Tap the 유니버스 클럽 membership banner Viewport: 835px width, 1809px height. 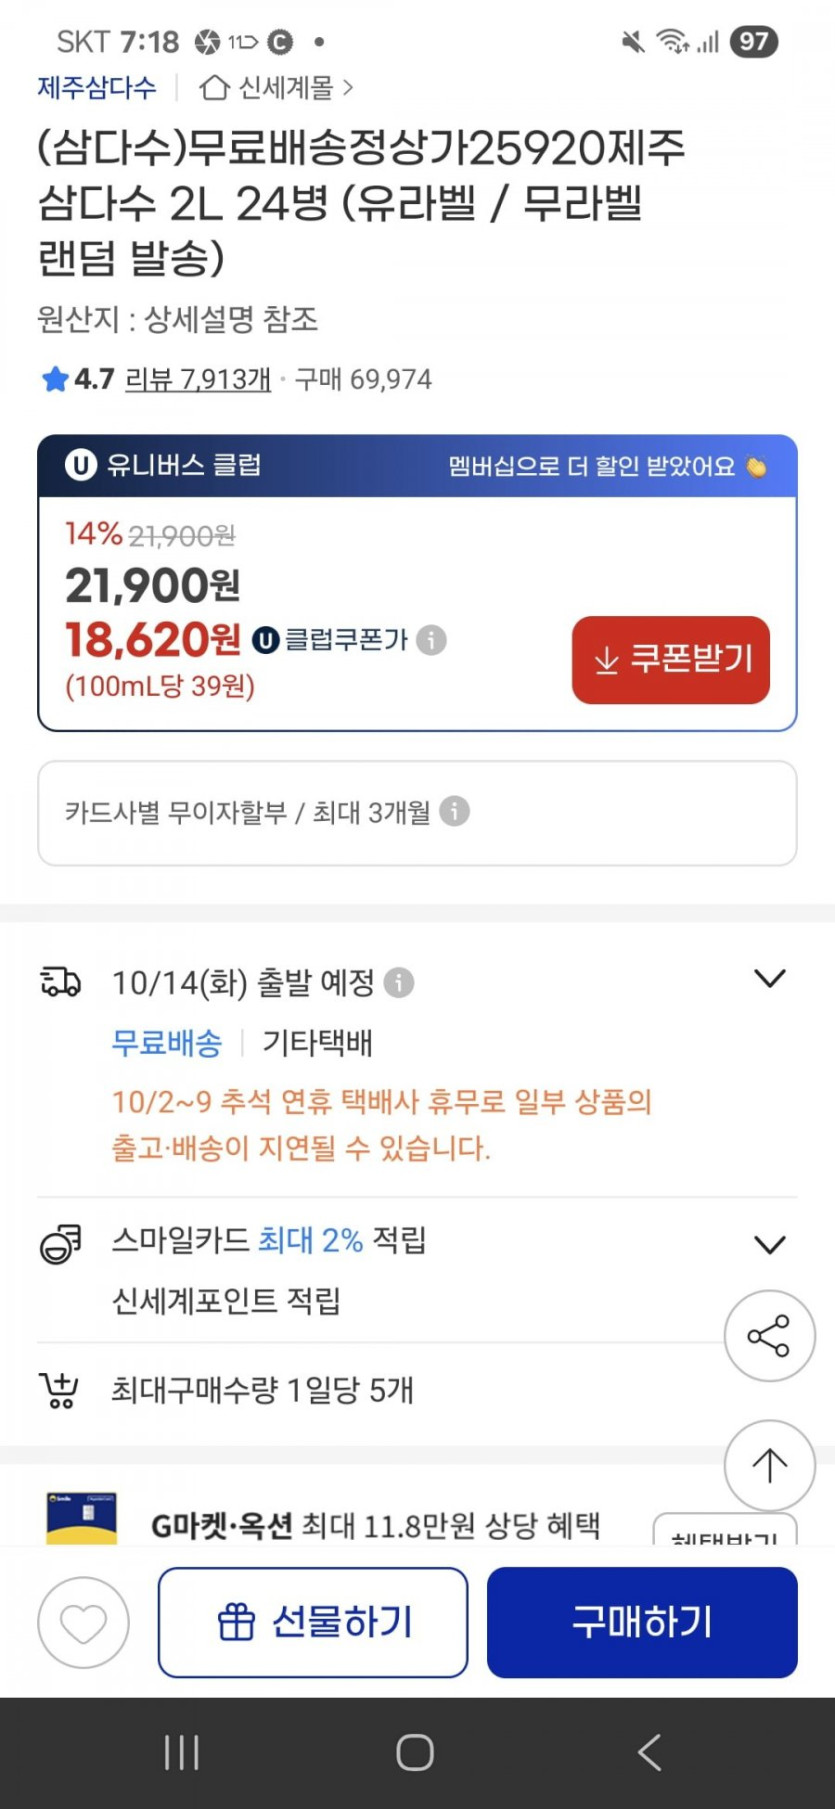pos(417,466)
